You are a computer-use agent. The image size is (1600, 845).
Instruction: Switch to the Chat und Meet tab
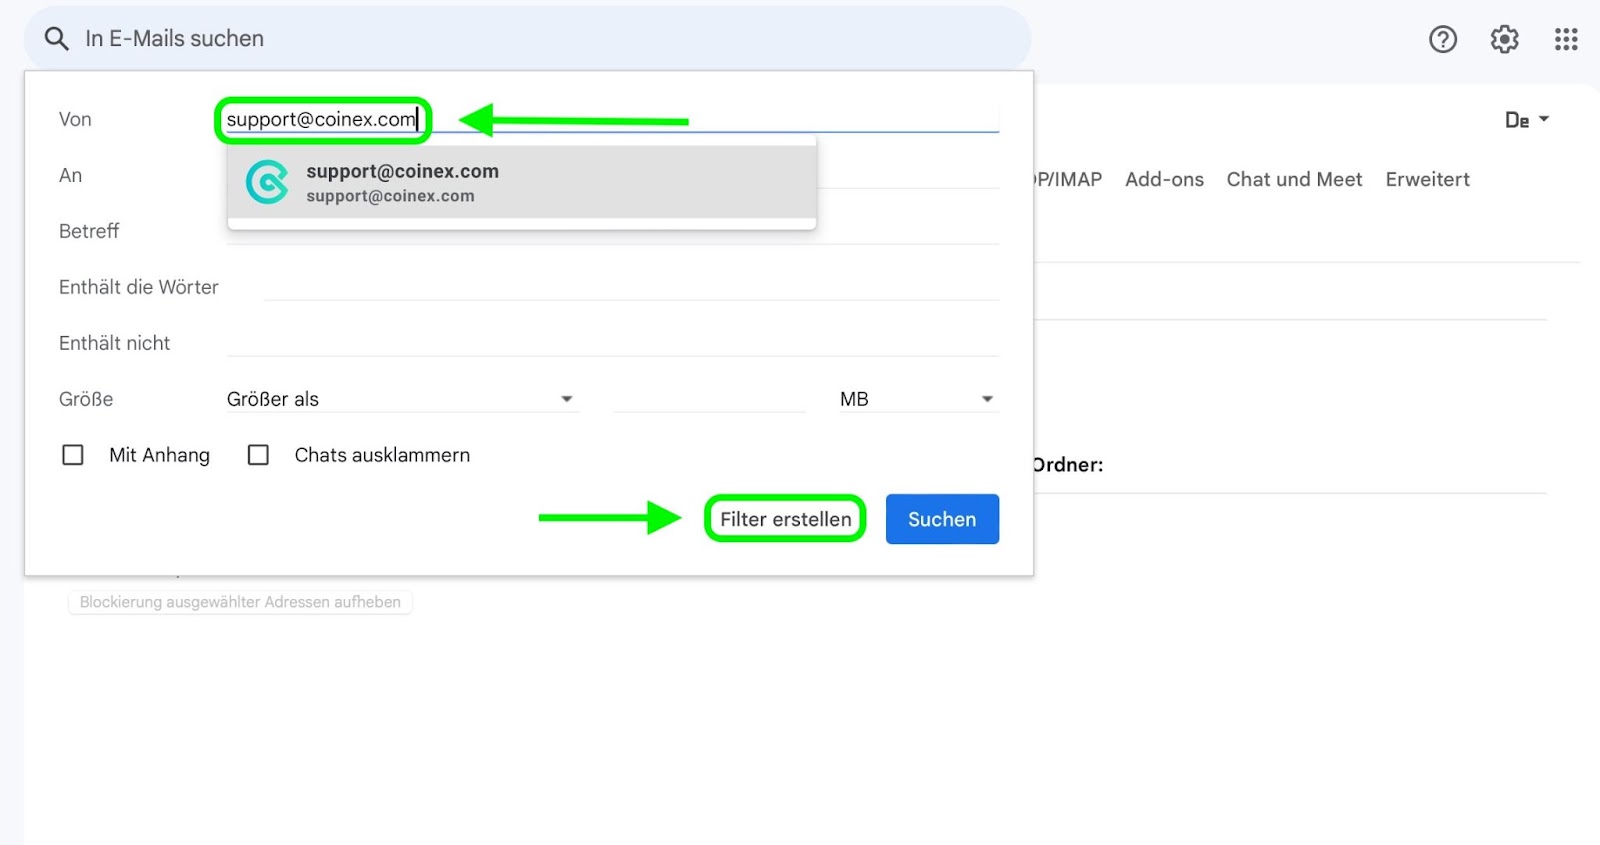1294,179
